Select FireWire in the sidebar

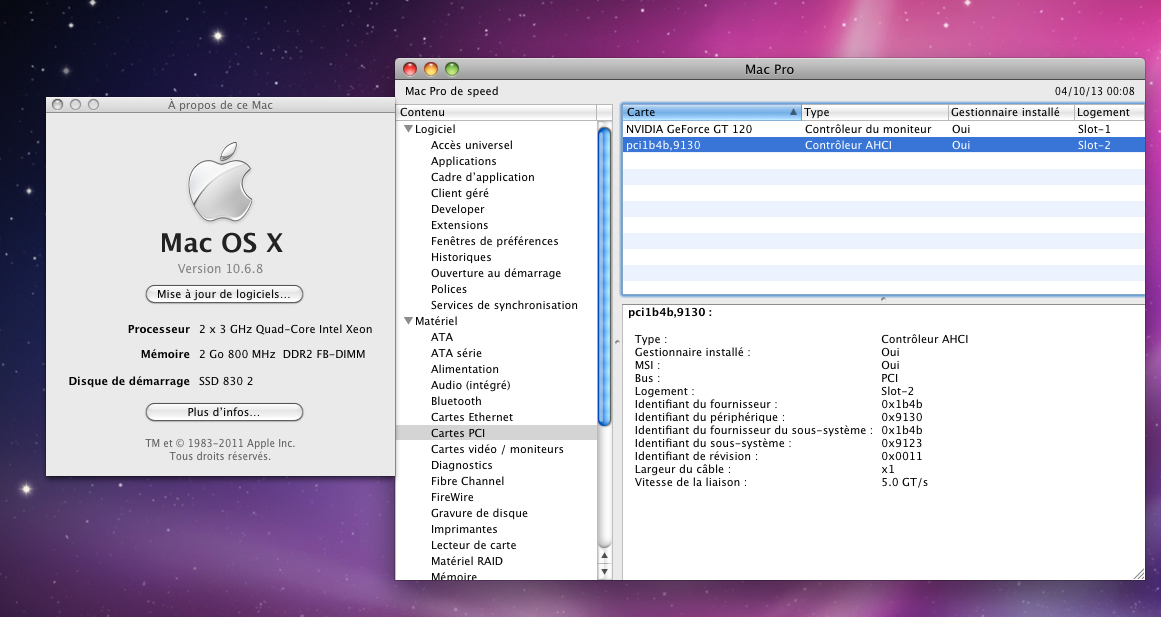click(x=452, y=497)
